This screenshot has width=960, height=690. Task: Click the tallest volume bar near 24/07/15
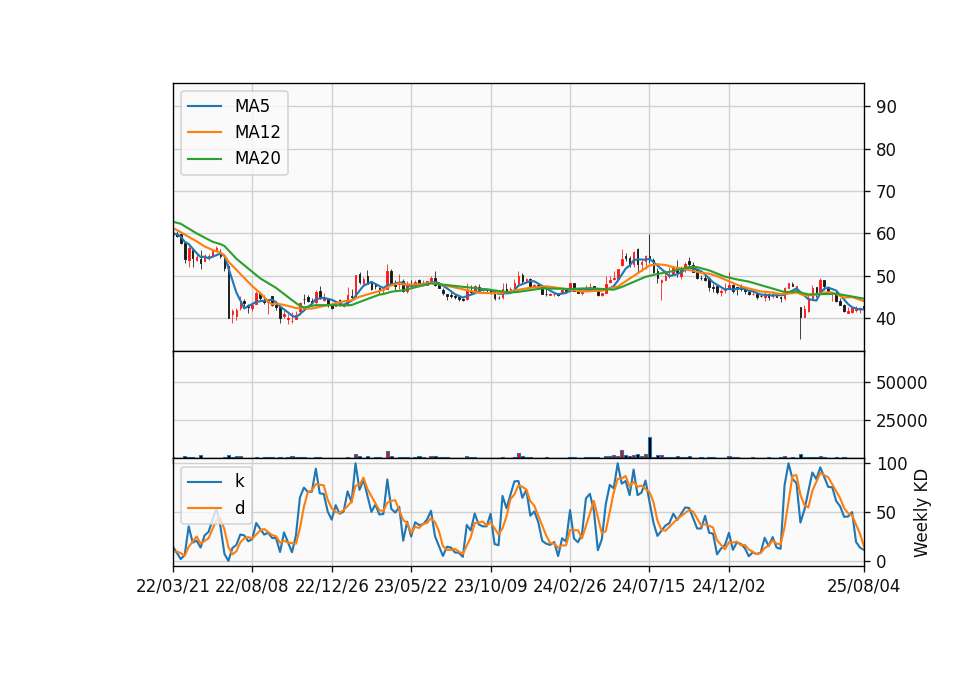point(650,448)
